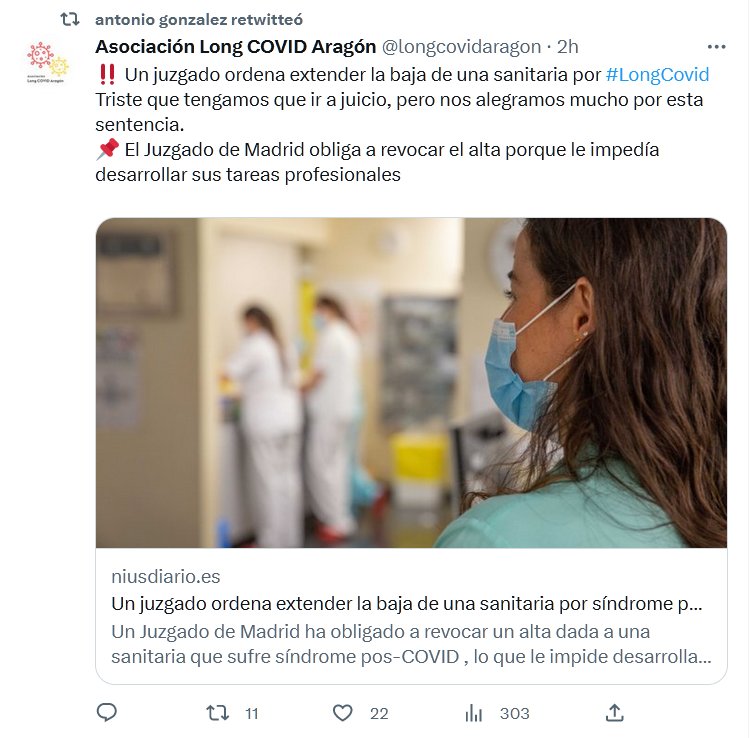Retweet this post using the retweet icon
Viewport: 750px width, 738px height.
[x=217, y=713]
